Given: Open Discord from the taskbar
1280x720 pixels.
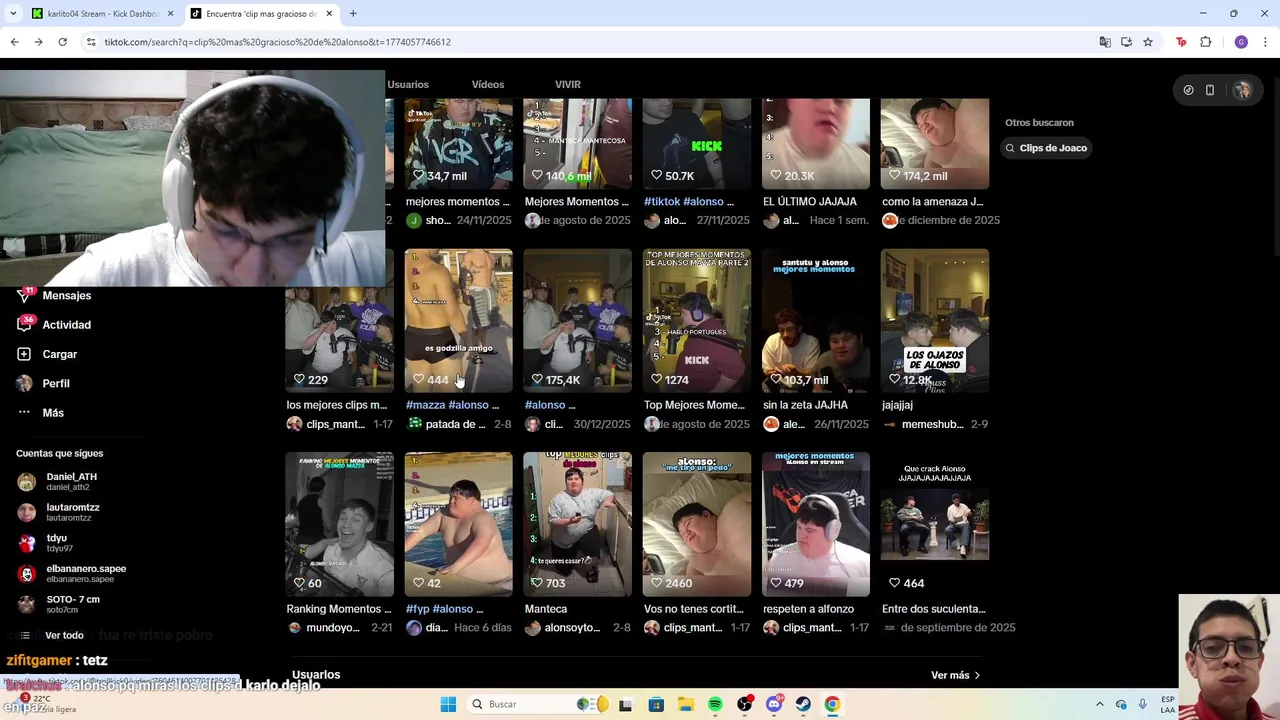Looking at the screenshot, I should pos(774,704).
